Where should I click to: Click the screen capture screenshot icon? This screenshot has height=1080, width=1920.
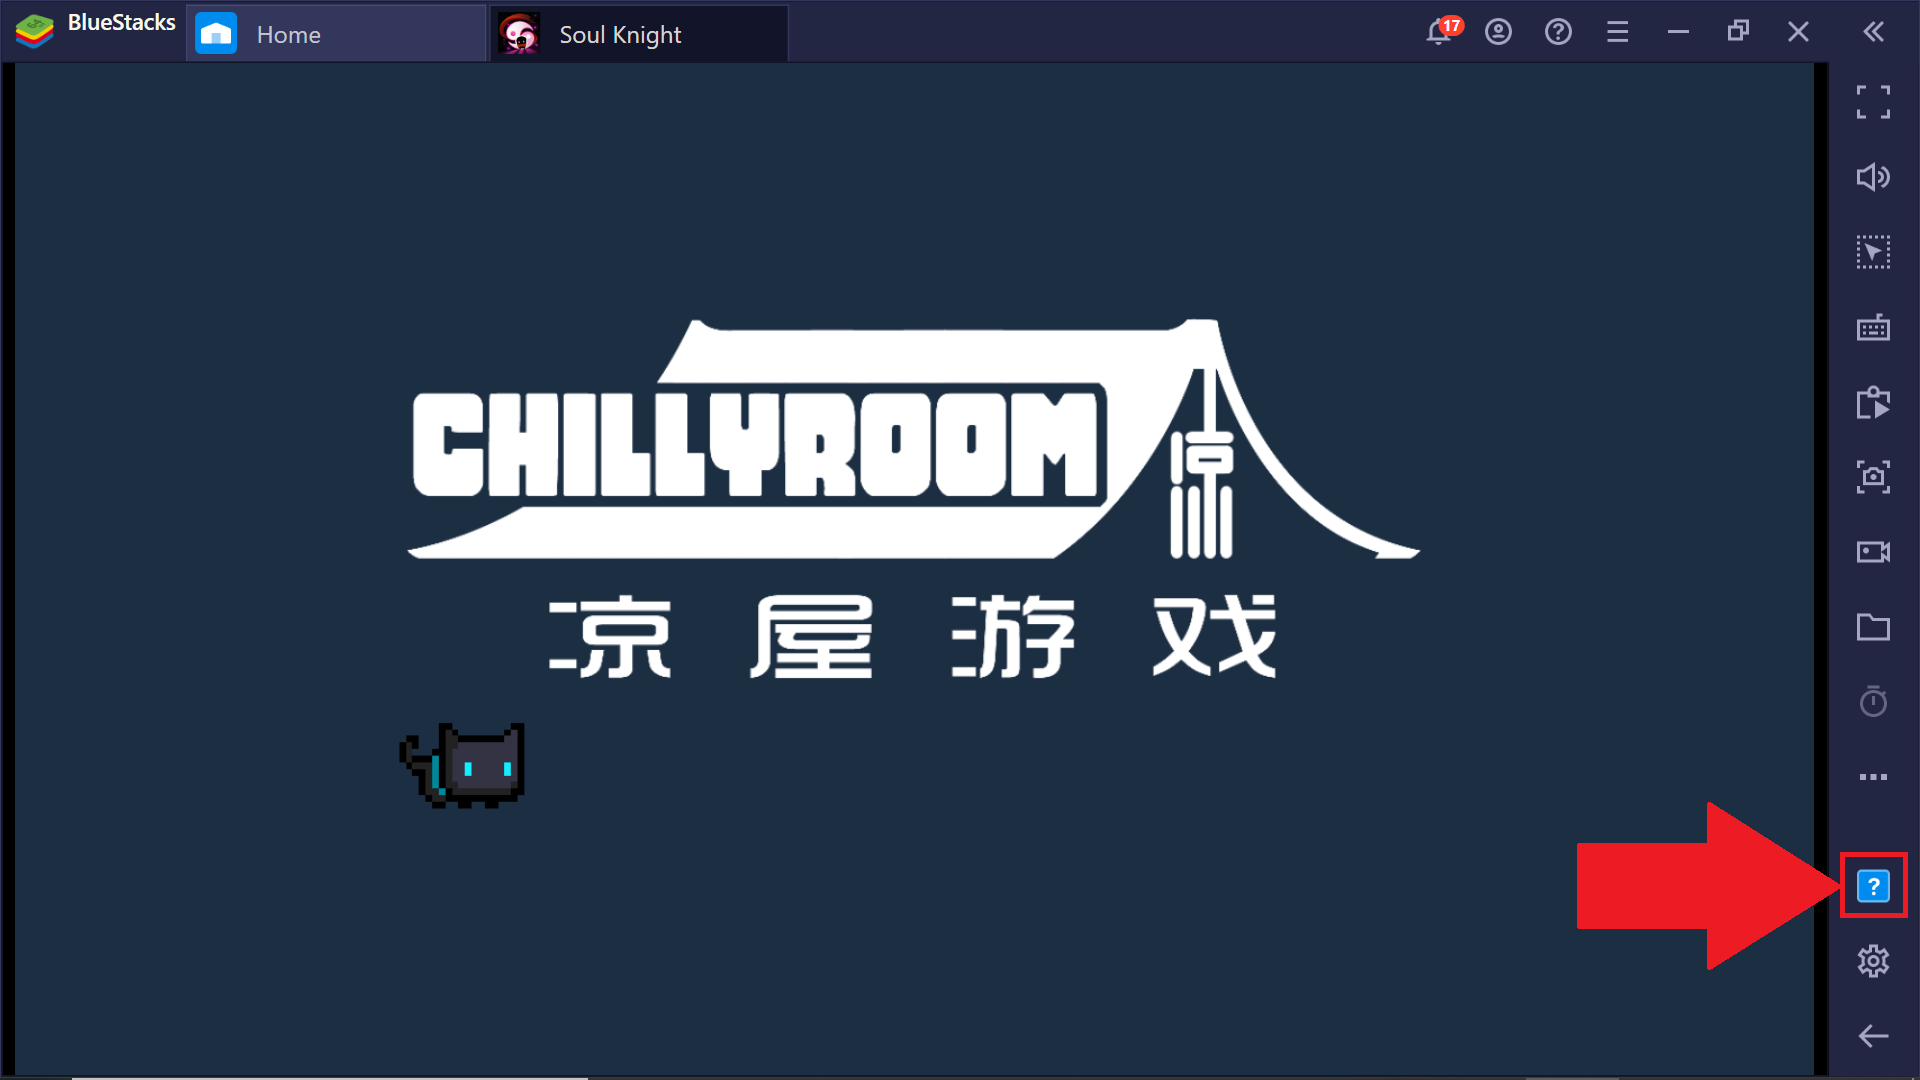pyautogui.click(x=1874, y=475)
